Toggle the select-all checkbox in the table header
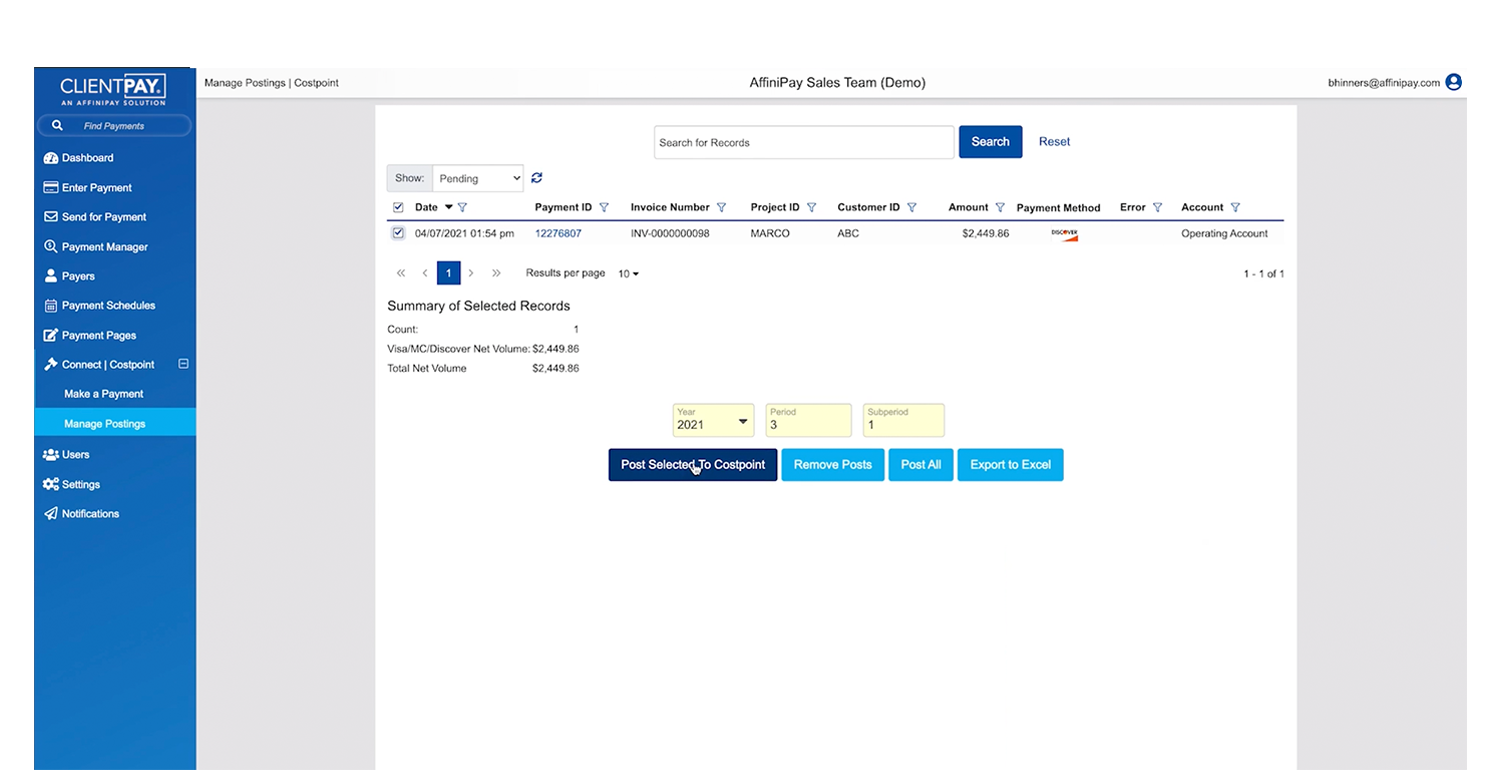 (x=398, y=207)
